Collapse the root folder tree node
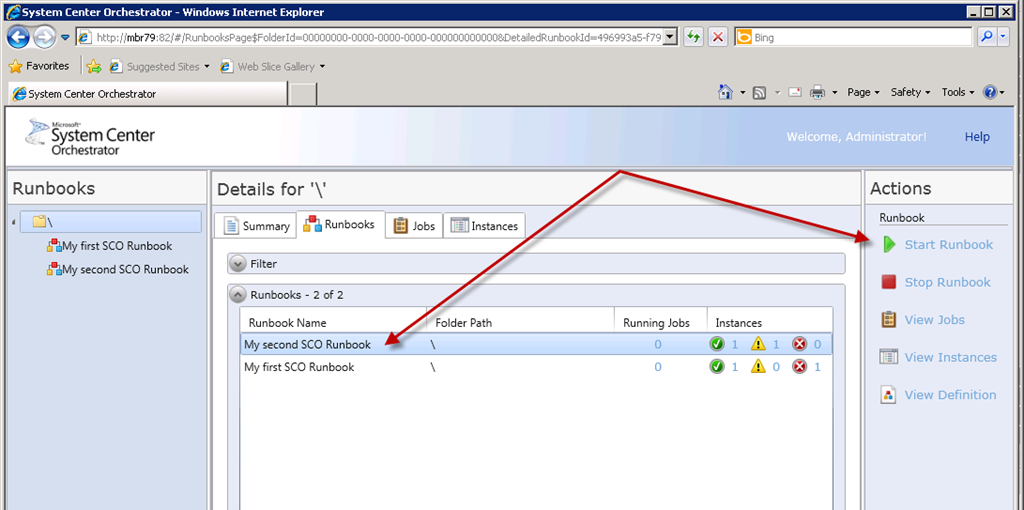The image size is (1024, 510). pos(14,222)
